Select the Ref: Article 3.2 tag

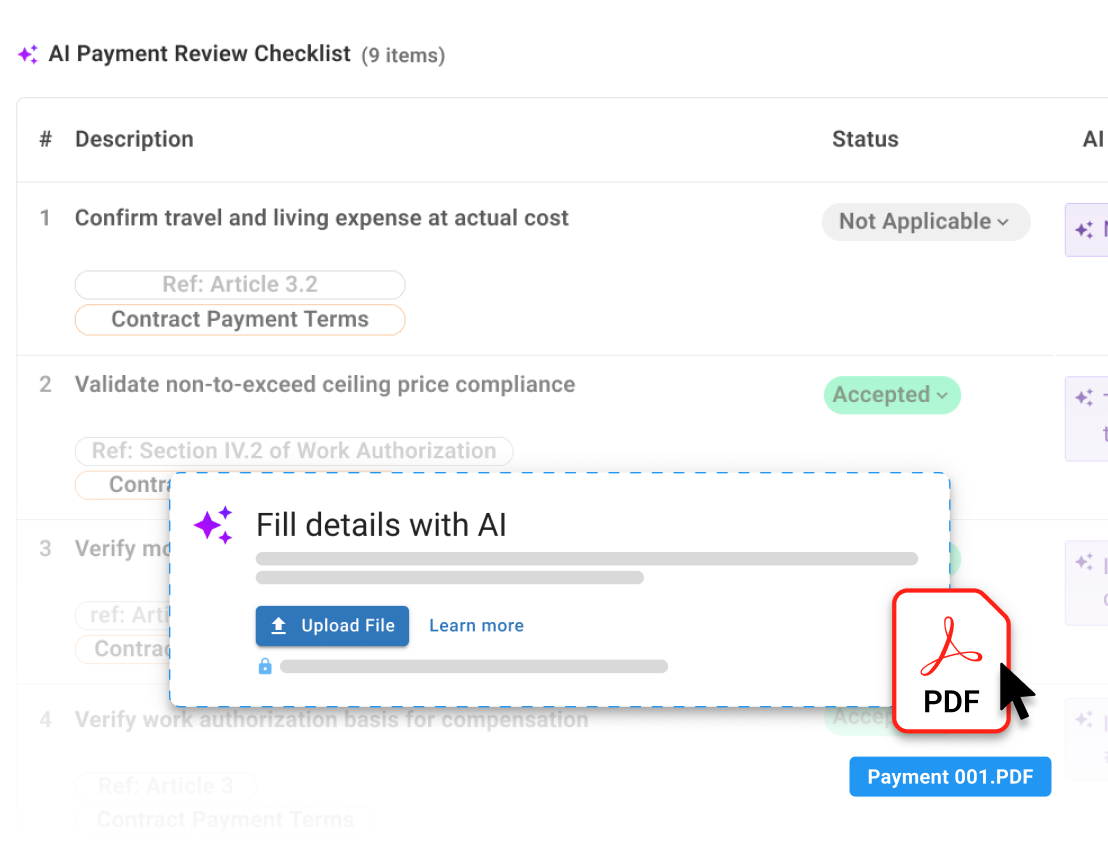pos(240,284)
